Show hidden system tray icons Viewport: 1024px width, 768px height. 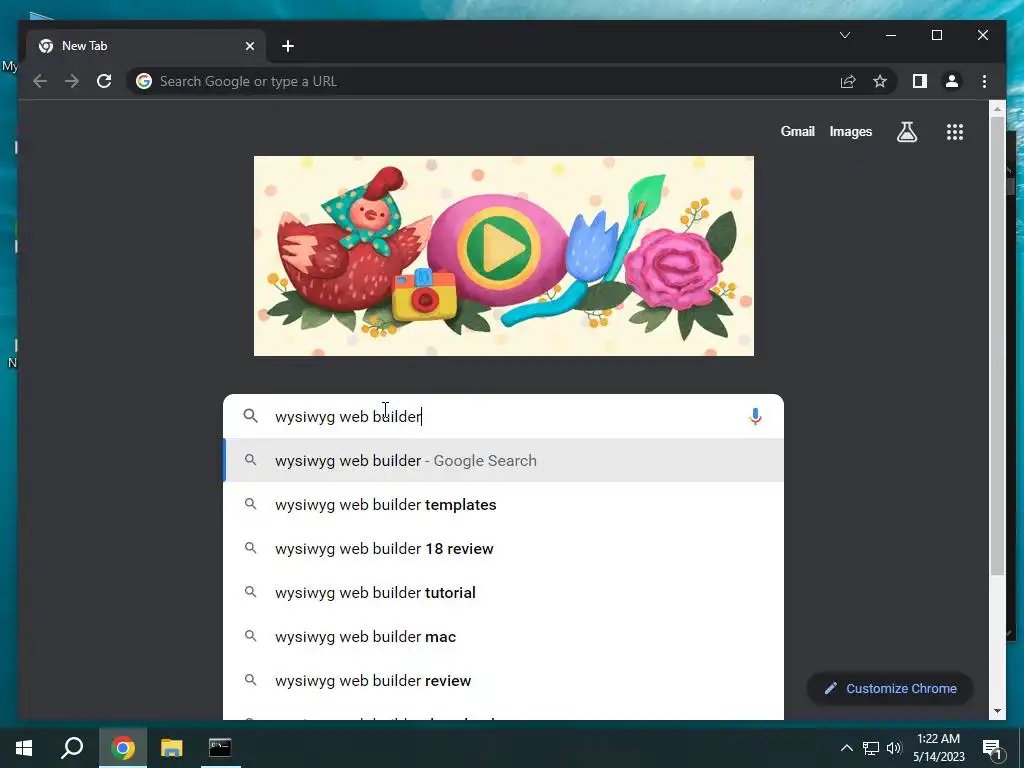point(846,748)
